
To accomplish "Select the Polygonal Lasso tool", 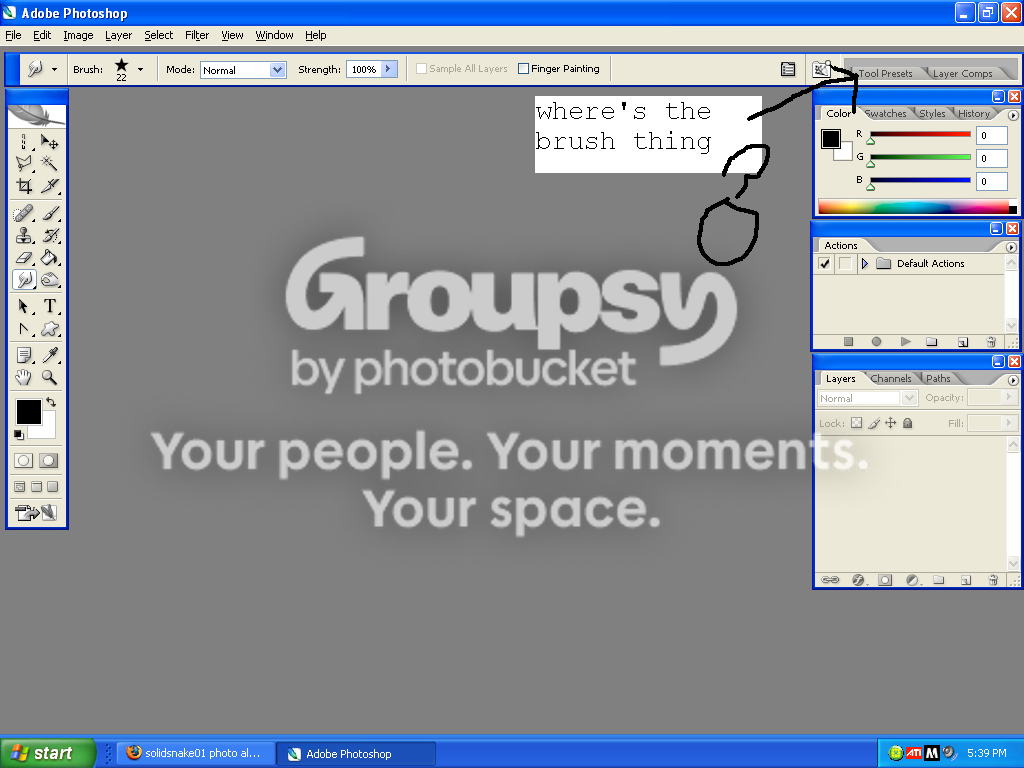I will [x=24, y=163].
